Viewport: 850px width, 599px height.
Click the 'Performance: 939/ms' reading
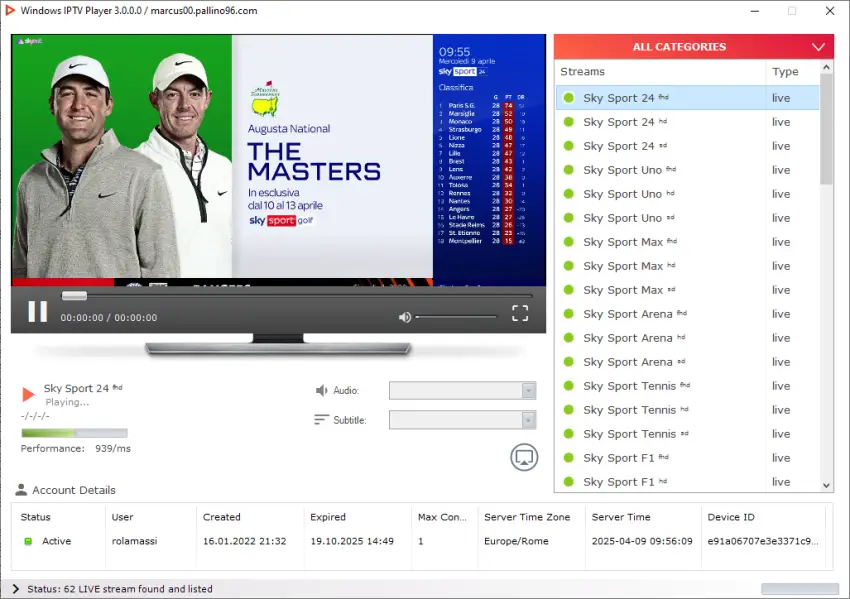76,448
